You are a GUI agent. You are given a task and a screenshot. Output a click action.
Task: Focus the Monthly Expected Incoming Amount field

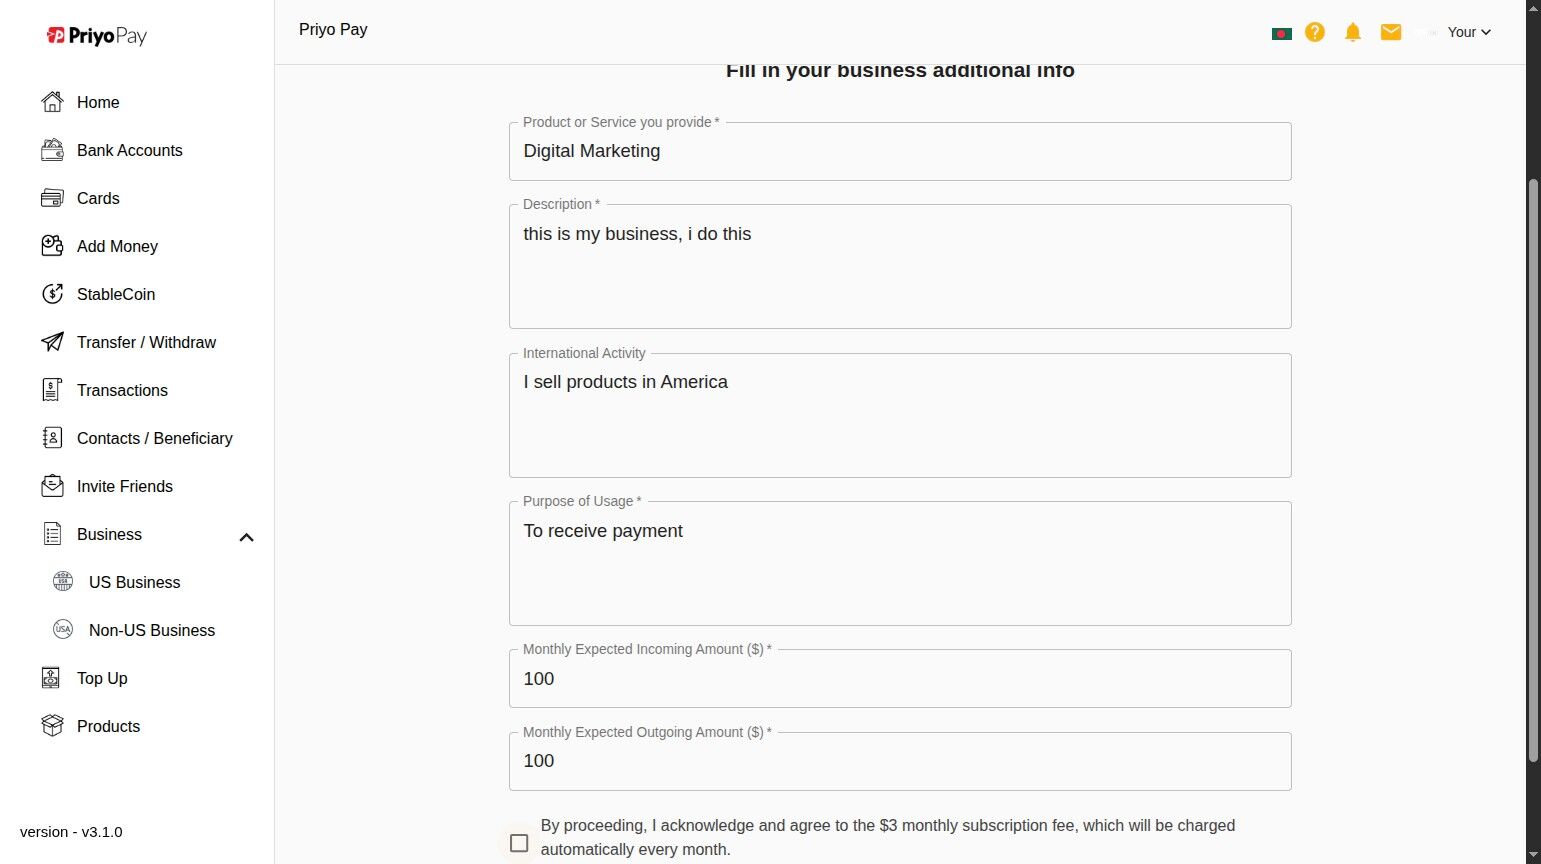pyautogui.click(x=900, y=679)
